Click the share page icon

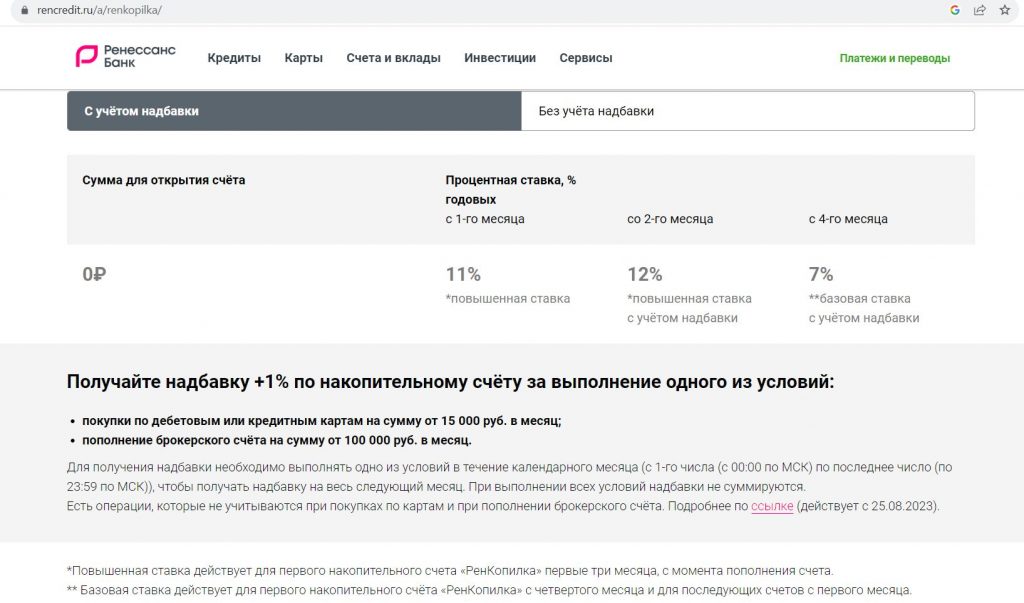(980, 10)
